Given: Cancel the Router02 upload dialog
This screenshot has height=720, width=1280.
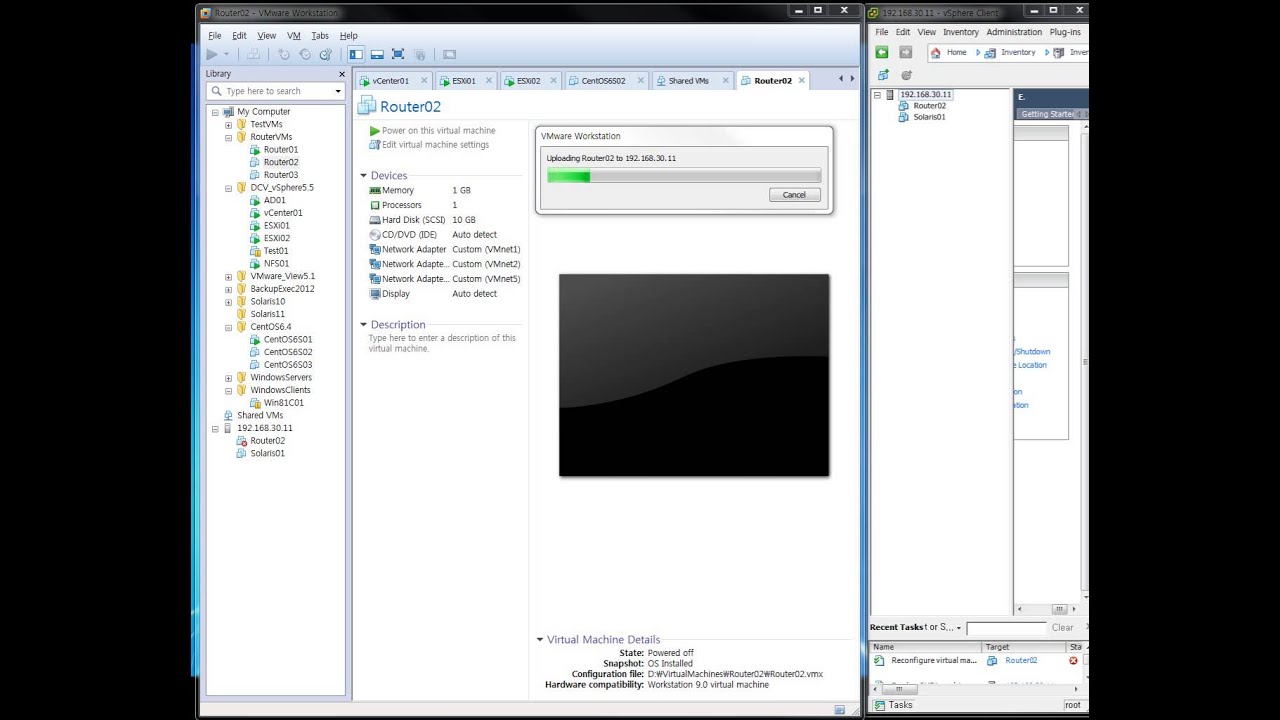Looking at the screenshot, I should 795,195.
